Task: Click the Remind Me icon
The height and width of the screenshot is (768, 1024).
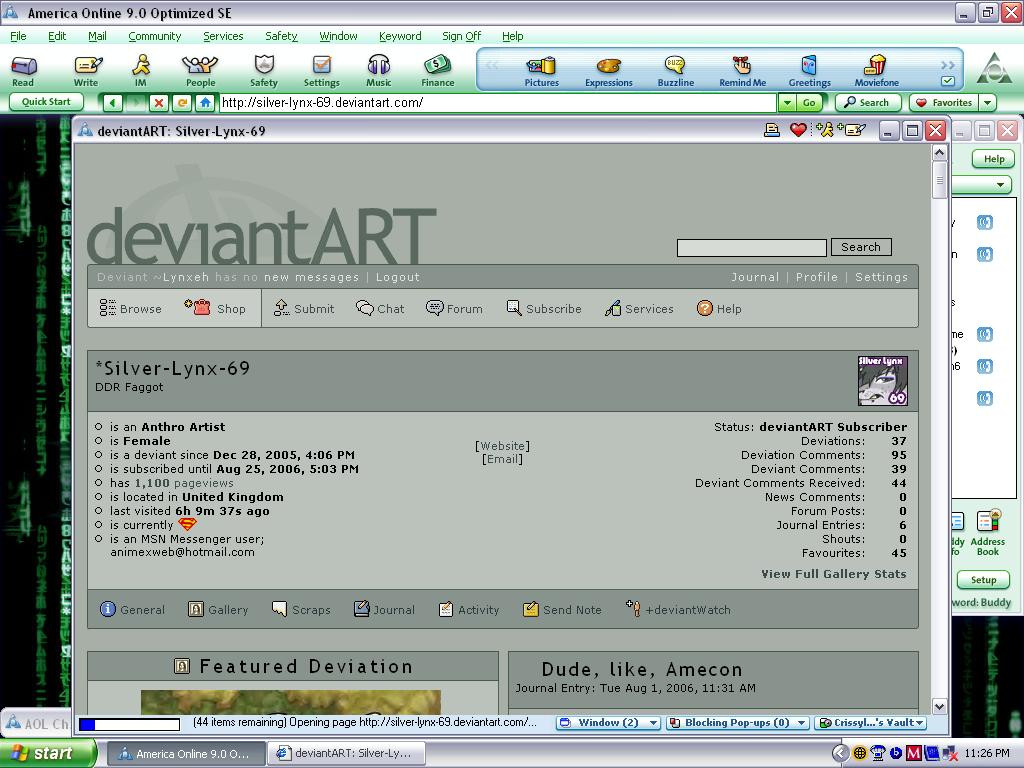Action: [743, 71]
